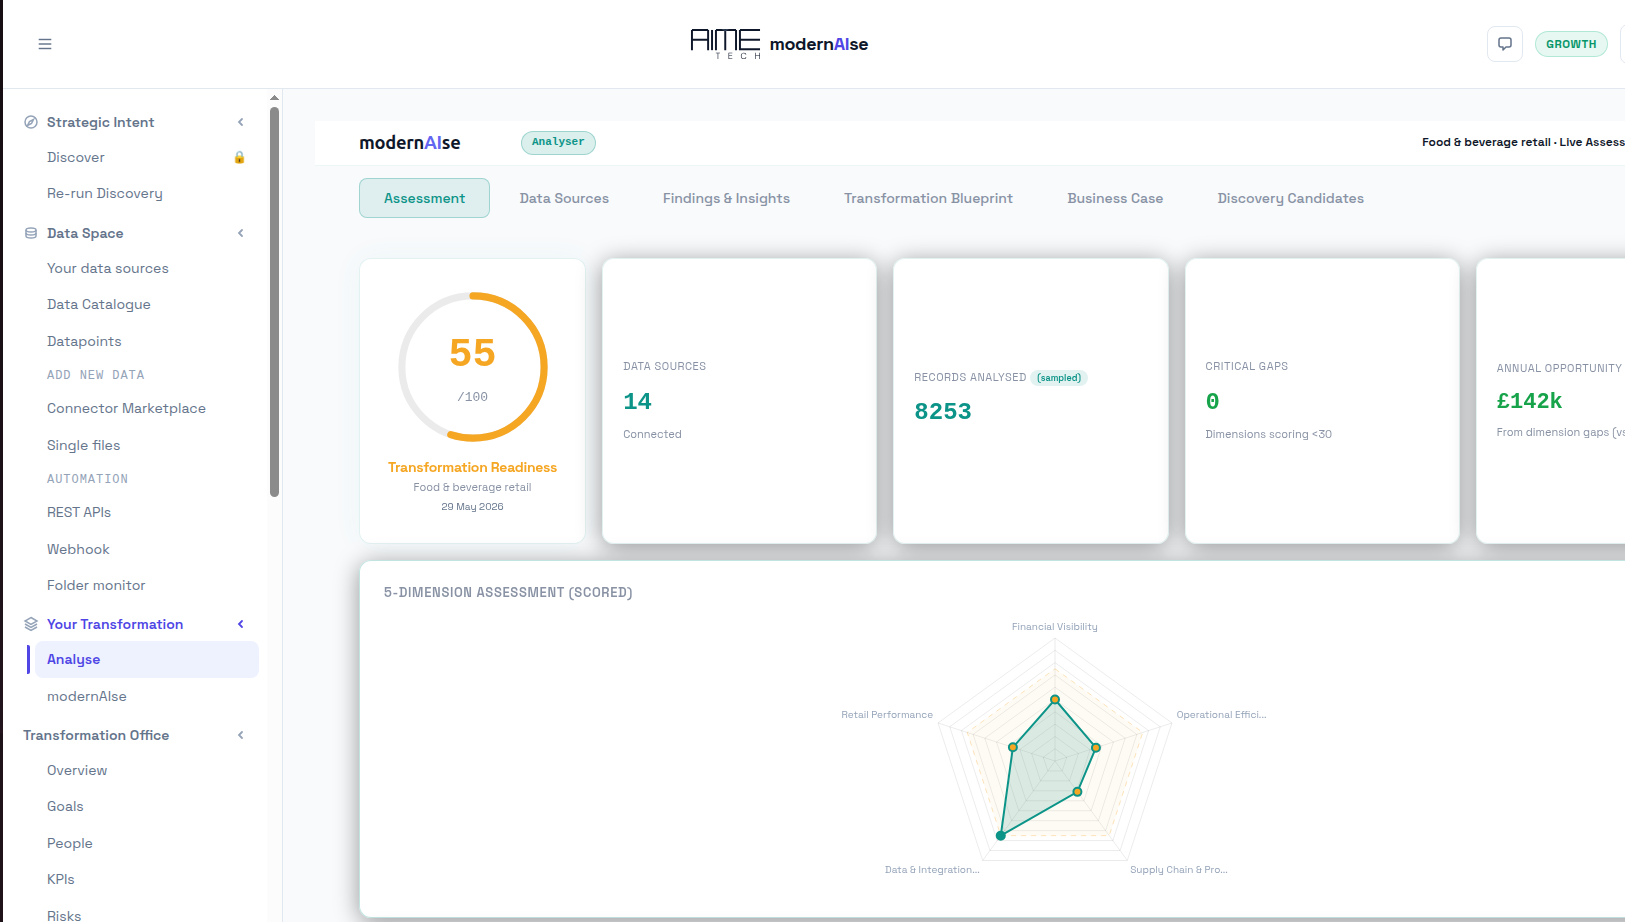Click the Retail Performance axis label
Image resolution: width=1625 pixels, height=922 pixels.
click(887, 715)
